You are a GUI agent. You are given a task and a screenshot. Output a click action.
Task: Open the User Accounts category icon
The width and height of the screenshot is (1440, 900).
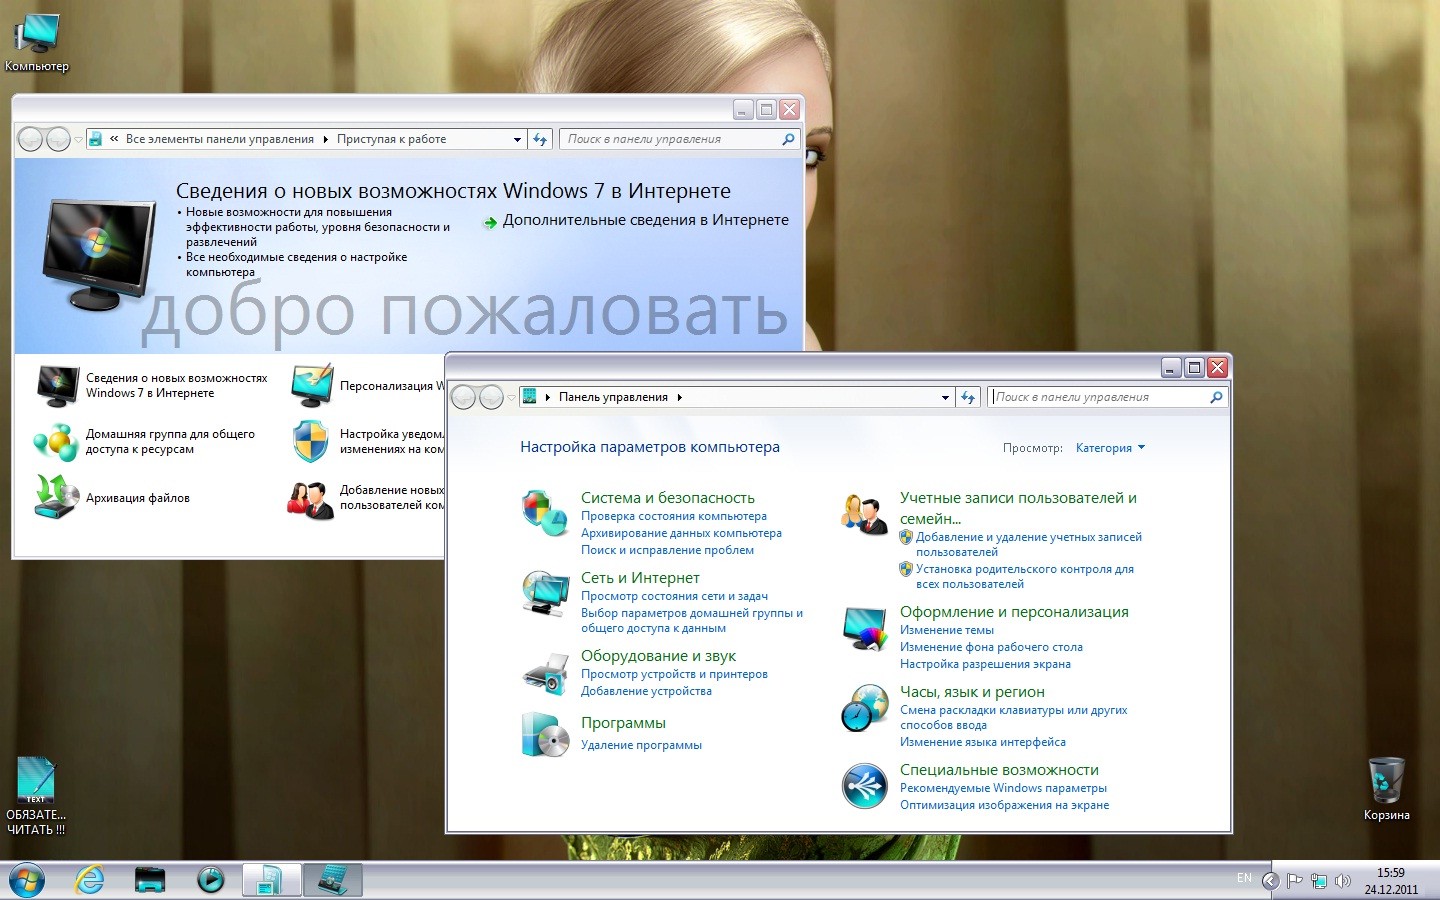coord(865,513)
